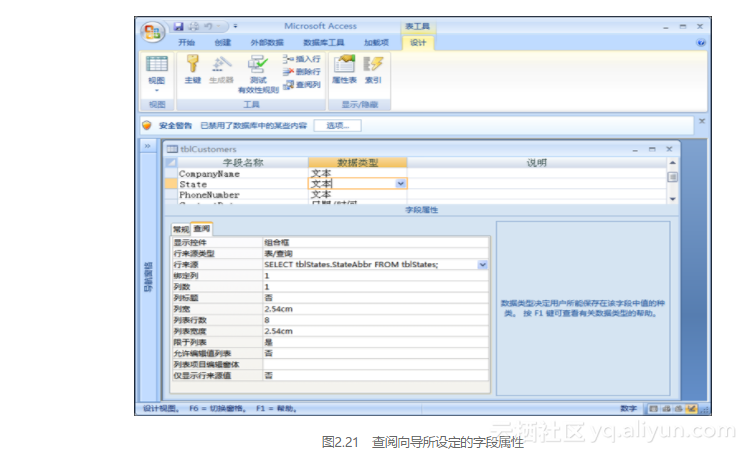Click the field grid scrollbar up arrow
The image size is (747, 454).
[x=673, y=162]
